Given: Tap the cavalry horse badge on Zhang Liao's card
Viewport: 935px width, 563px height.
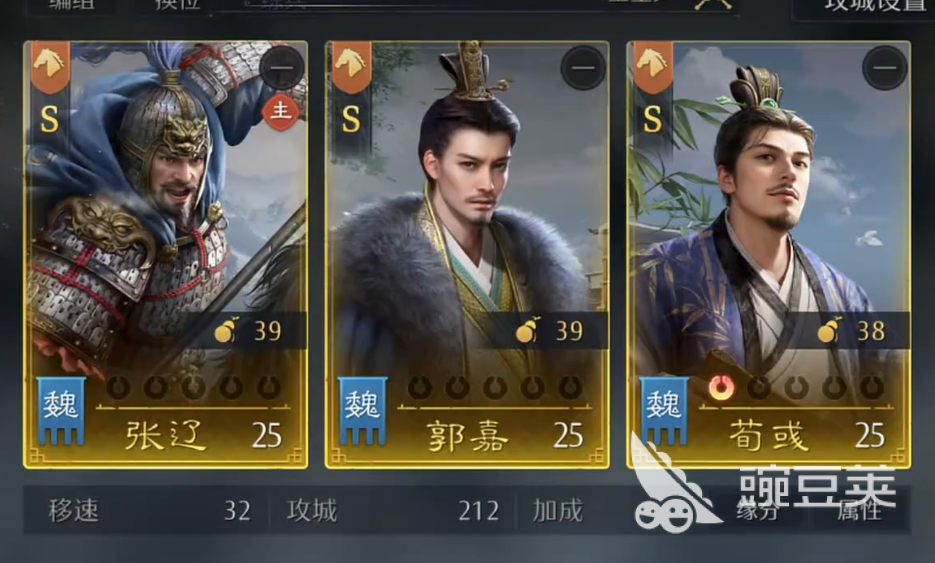Looking at the screenshot, I should (50, 67).
